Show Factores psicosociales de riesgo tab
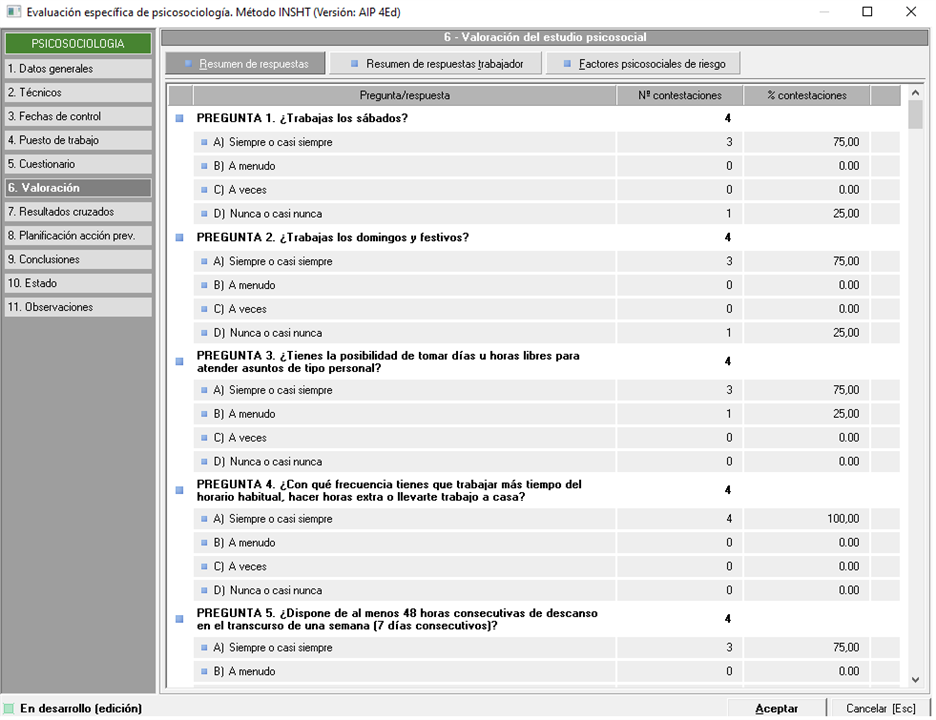Viewport: 936px width, 720px height. coord(646,64)
